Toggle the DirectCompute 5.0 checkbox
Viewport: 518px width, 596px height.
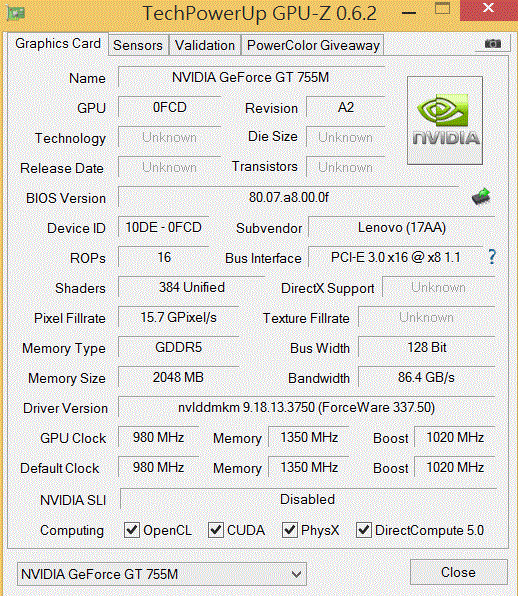point(364,529)
